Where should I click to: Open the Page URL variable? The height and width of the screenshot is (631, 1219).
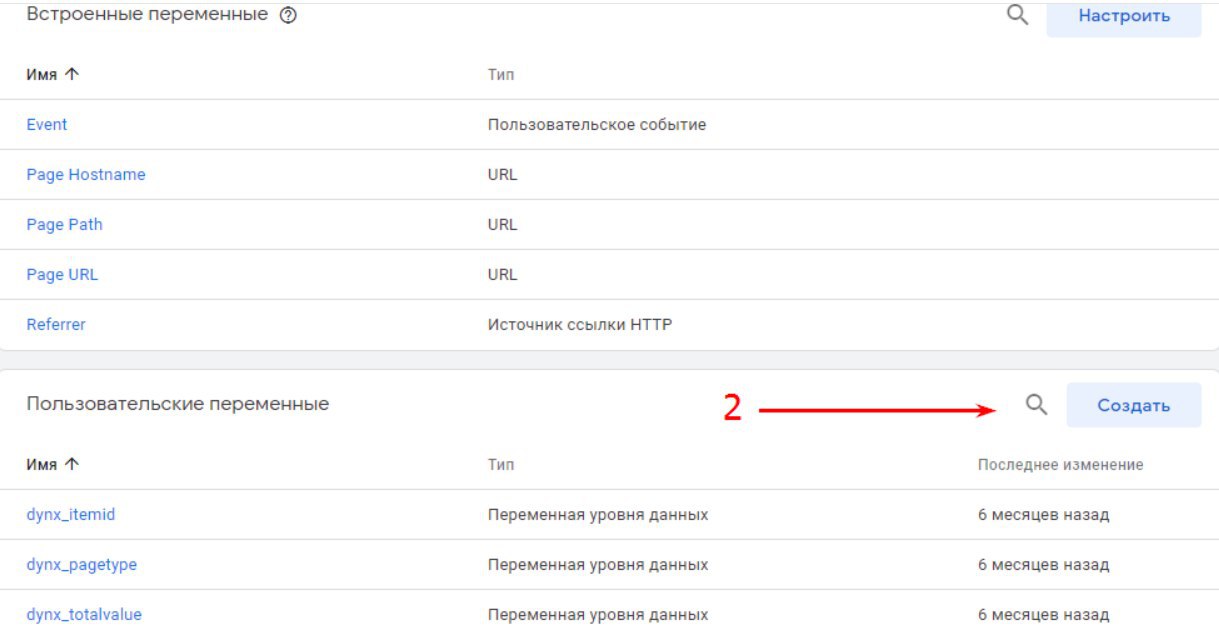tap(62, 275)
